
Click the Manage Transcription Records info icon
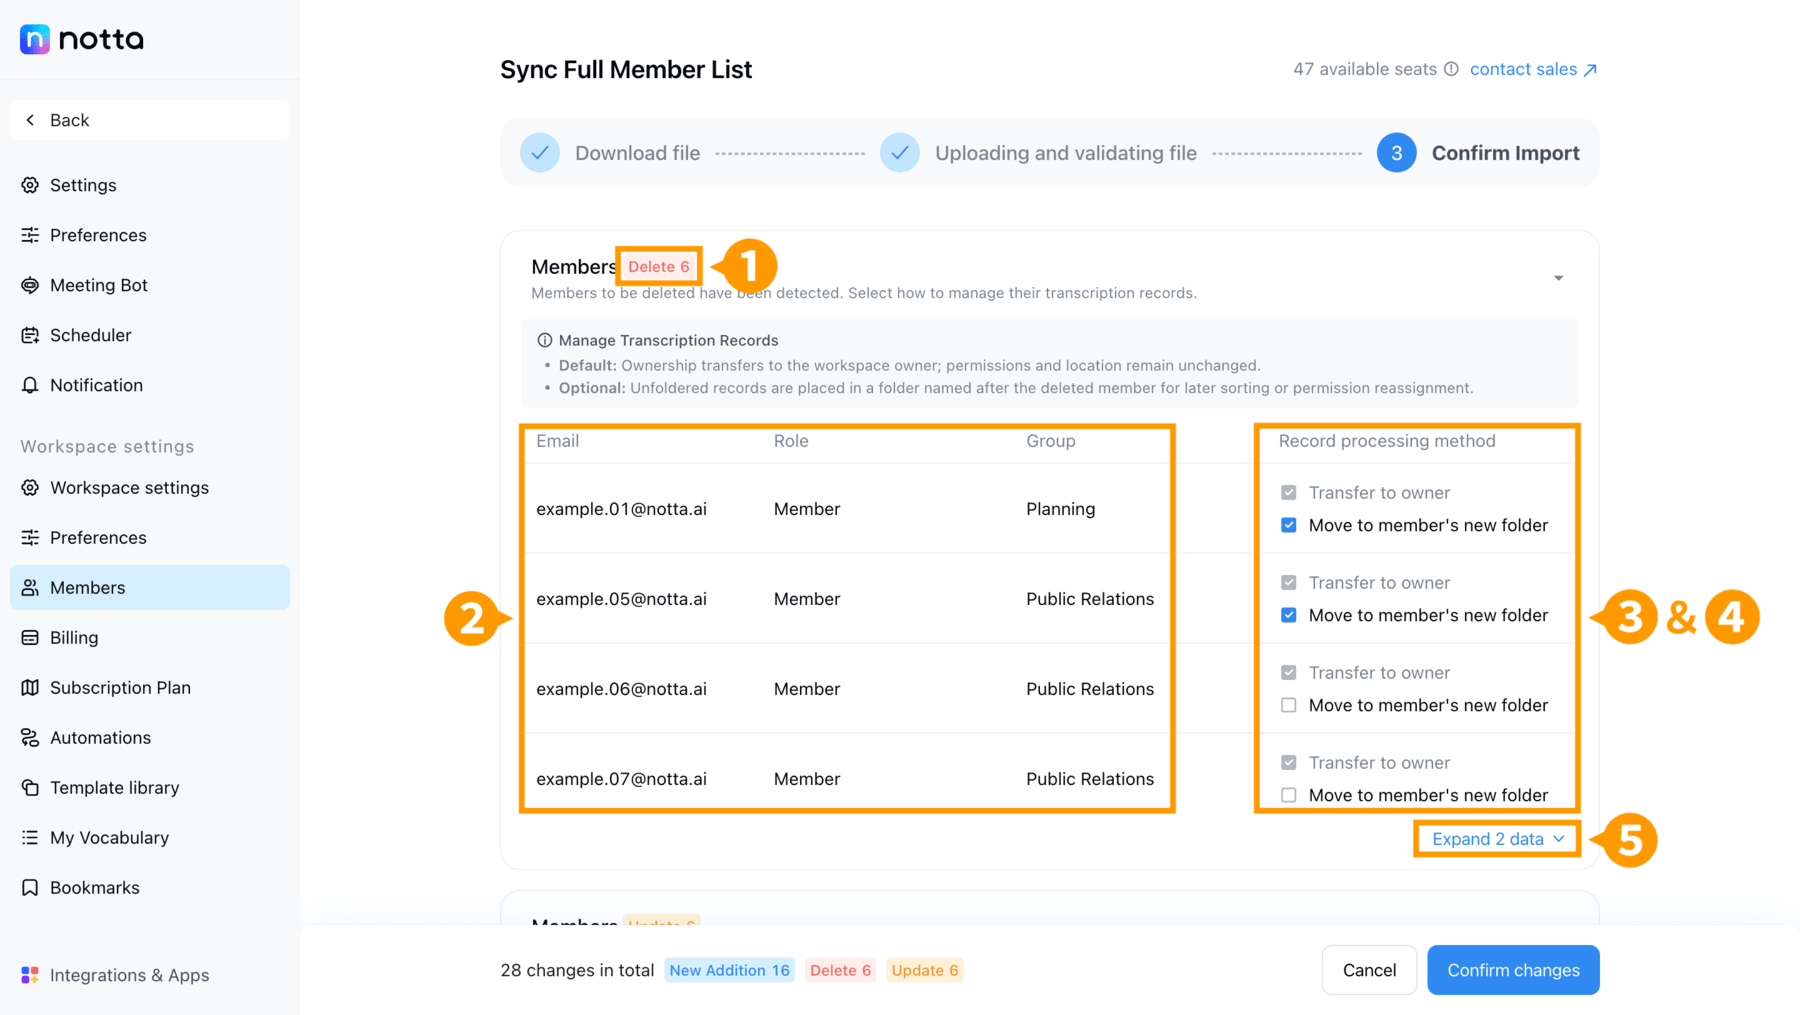click(x=545, y=341)
